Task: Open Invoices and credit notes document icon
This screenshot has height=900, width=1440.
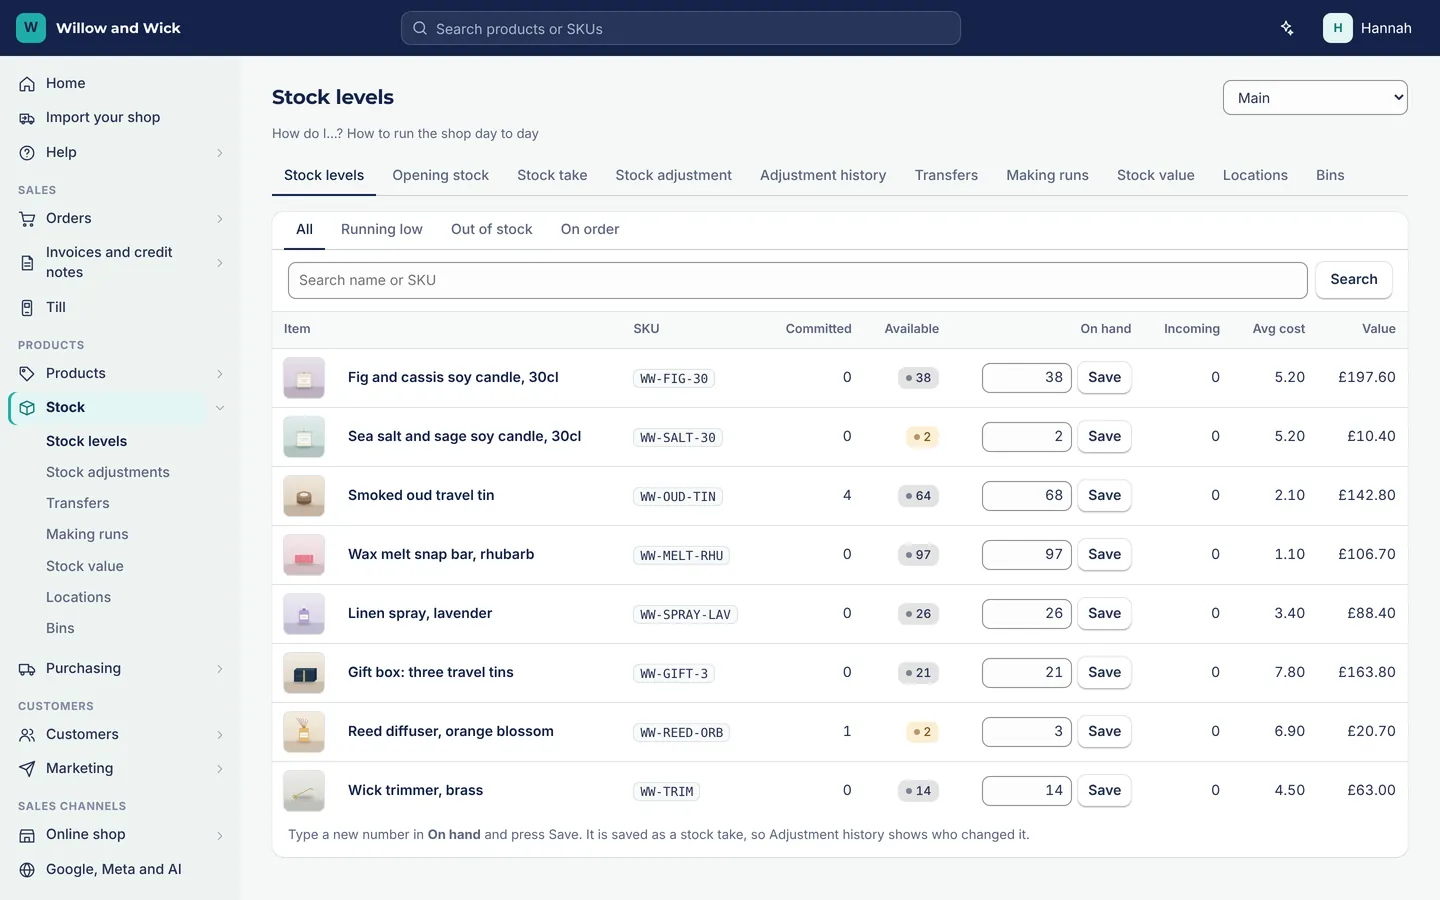Action: (27, 263)
